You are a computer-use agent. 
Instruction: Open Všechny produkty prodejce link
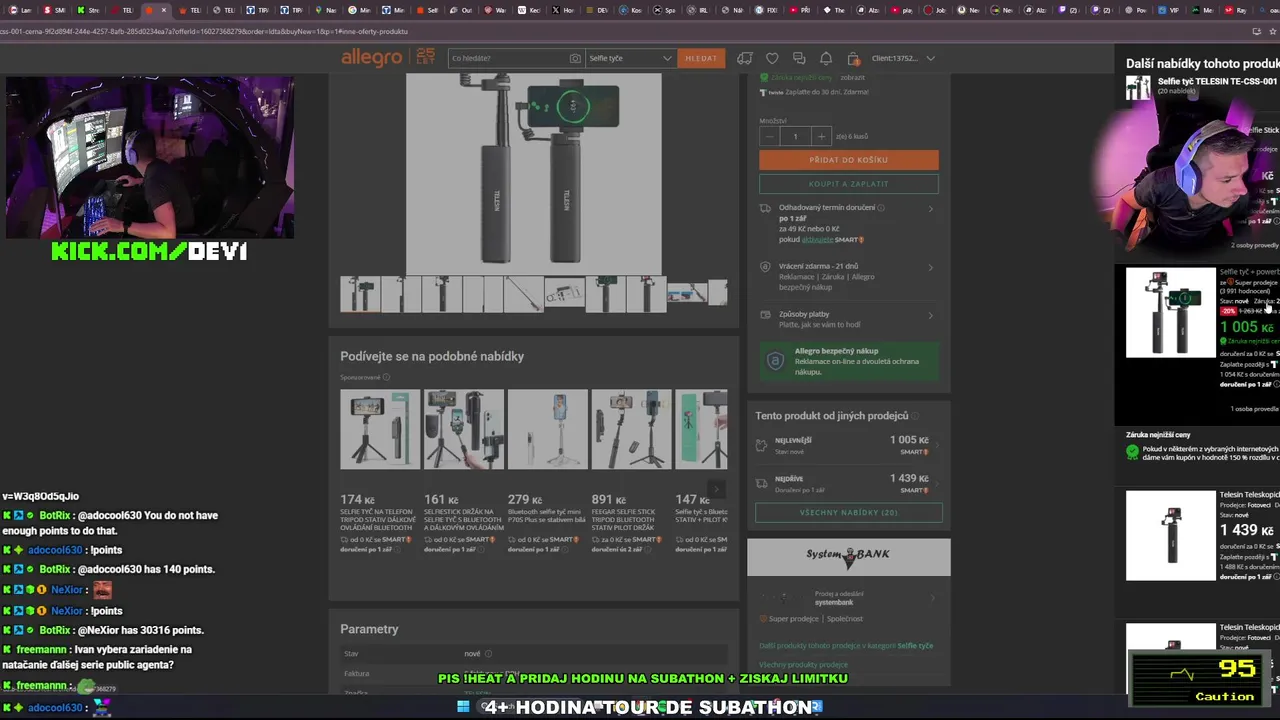803,665
